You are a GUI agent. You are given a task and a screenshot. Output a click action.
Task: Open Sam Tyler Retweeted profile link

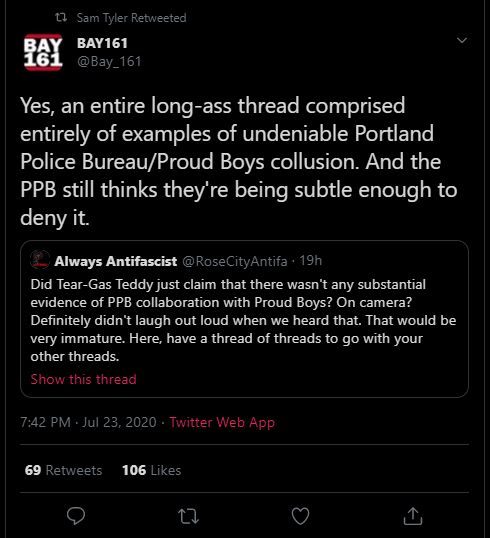pyautogui.click(x=131, y=18)
